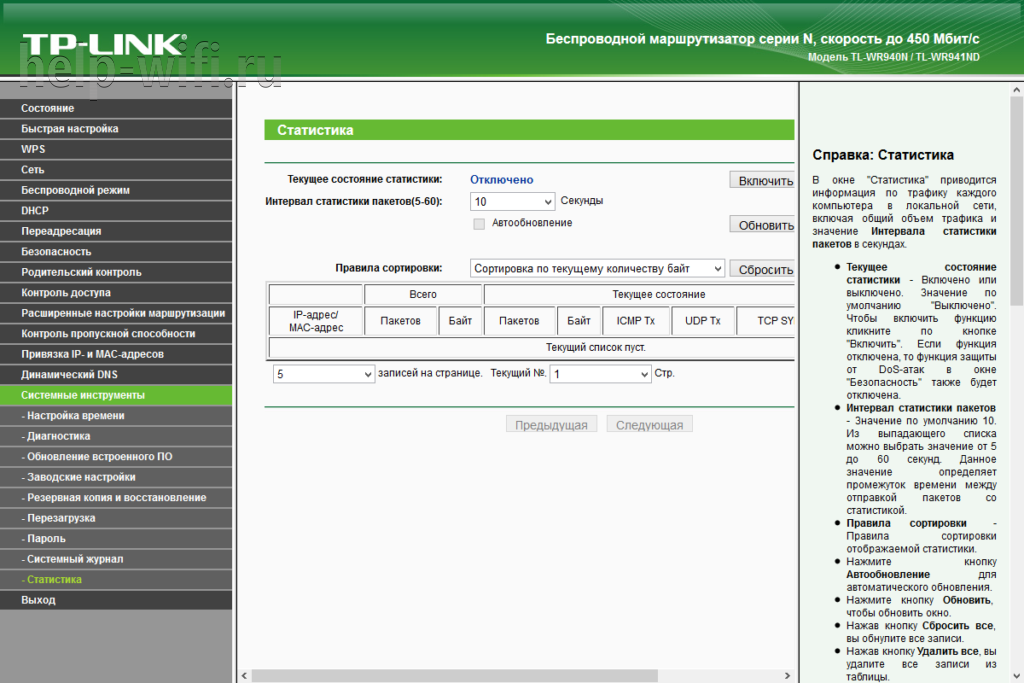
Task: Click Выход to log out
Action: pyautogui.click(x=39, y=600)
